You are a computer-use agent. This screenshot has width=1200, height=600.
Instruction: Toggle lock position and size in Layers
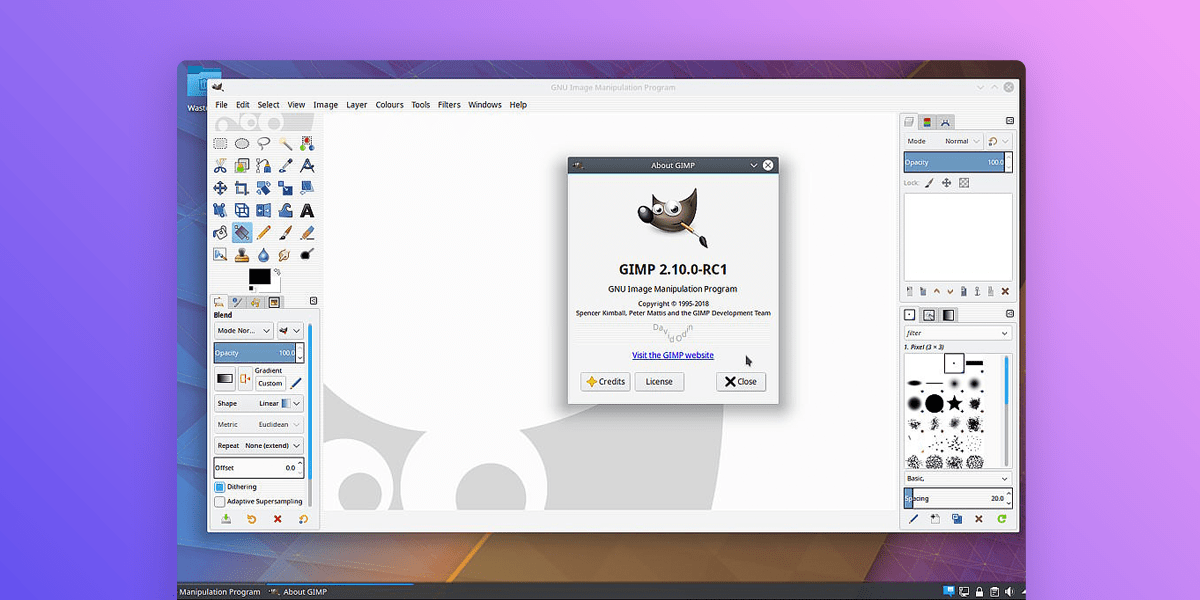coord(947,183)
